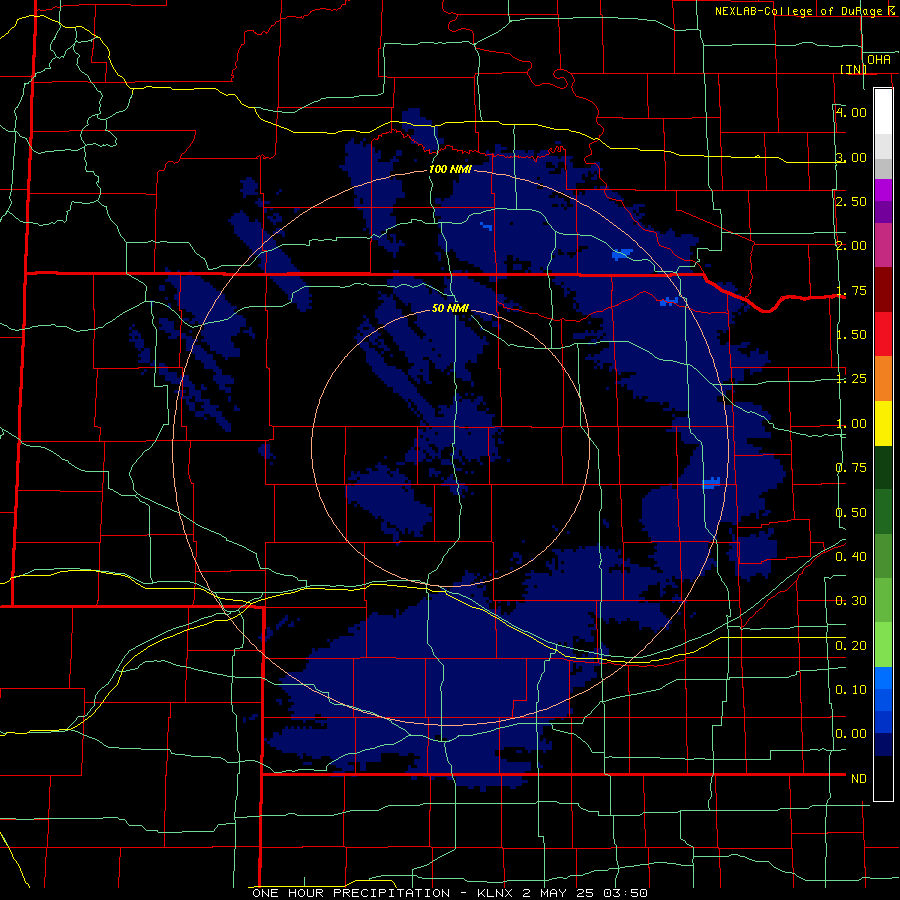Click the pink legend color swatch
Screen dimensions: 900x900
[x=883, y=245]
